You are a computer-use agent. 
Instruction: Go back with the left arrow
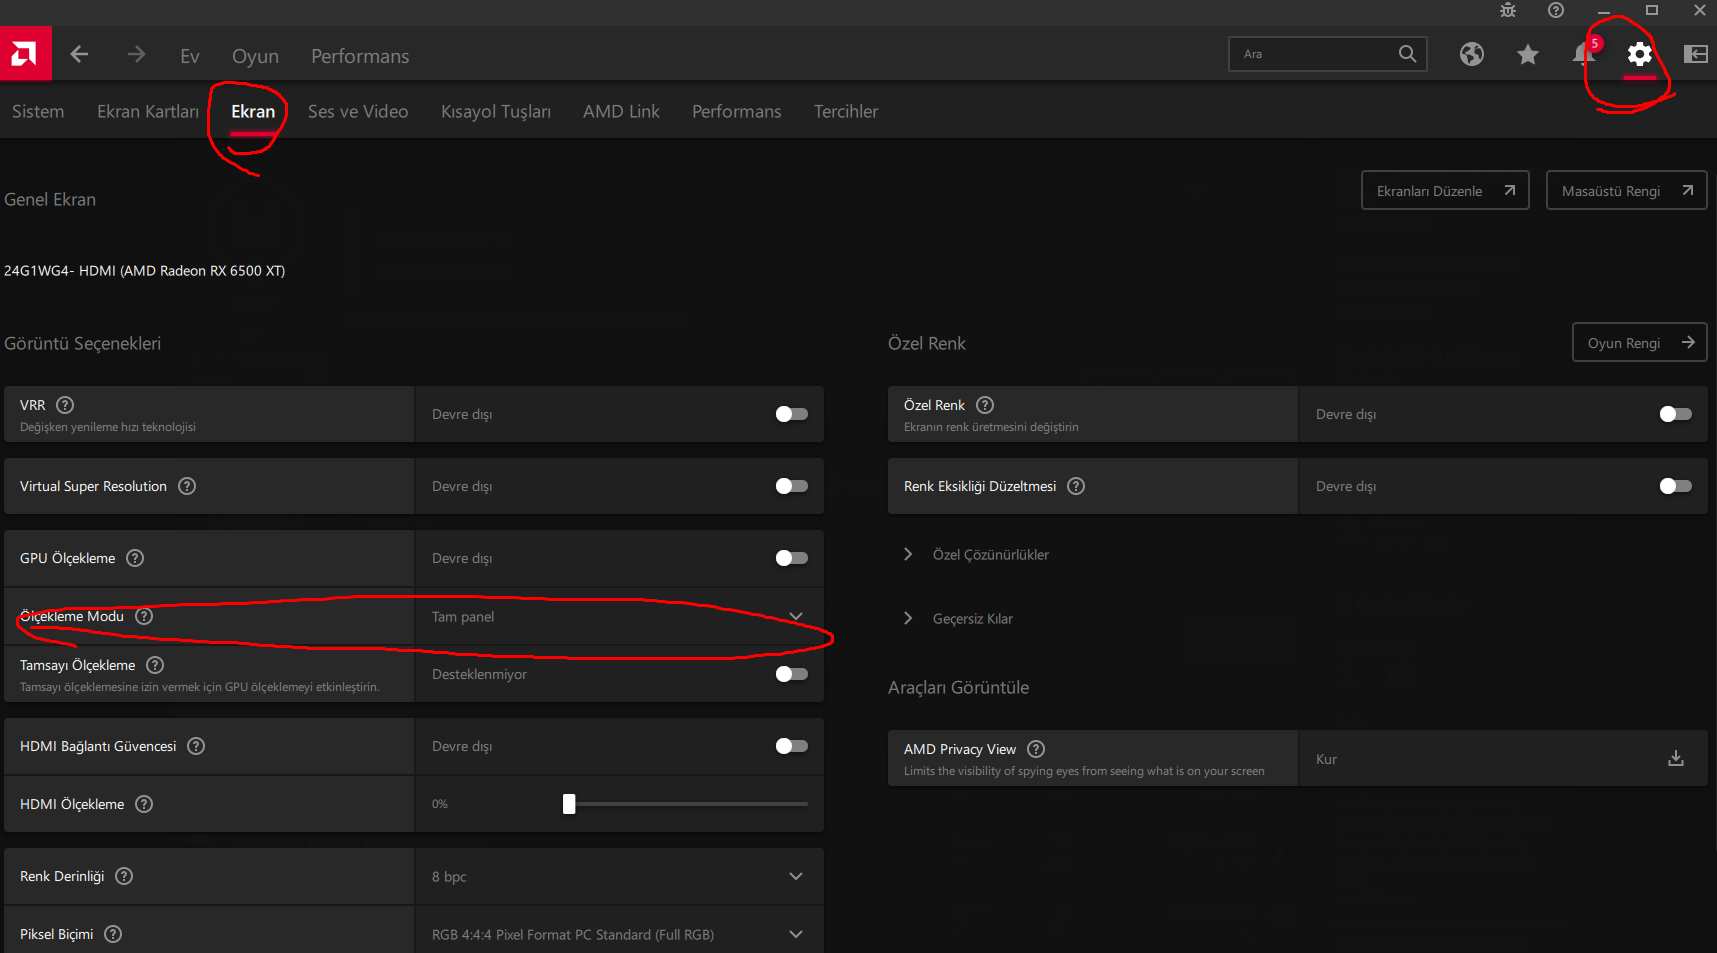tap(80, 55)
